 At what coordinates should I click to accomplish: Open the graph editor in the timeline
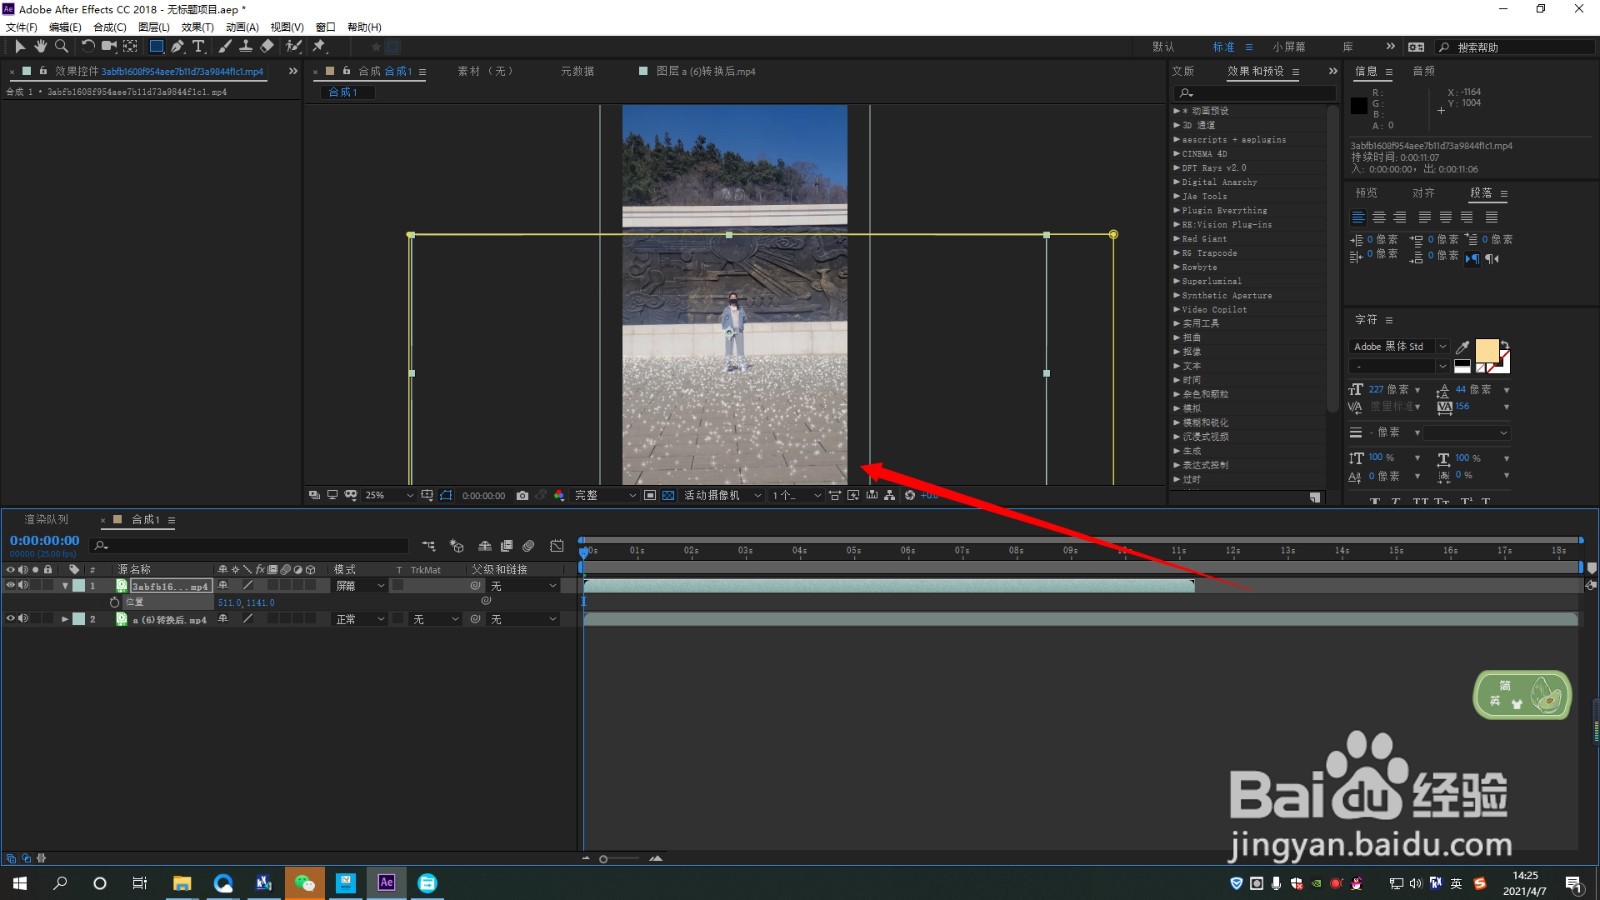point(557,546)
